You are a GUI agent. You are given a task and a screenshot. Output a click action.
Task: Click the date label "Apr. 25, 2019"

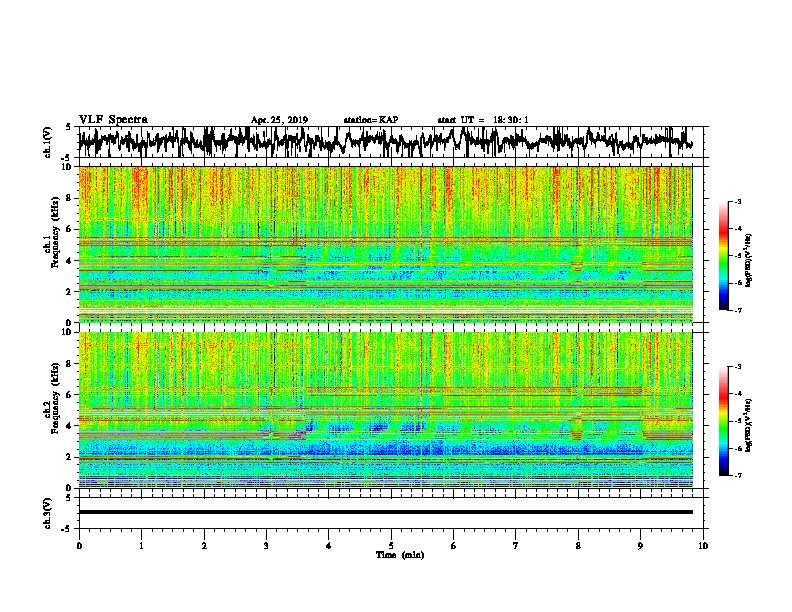tap(279, 120)
